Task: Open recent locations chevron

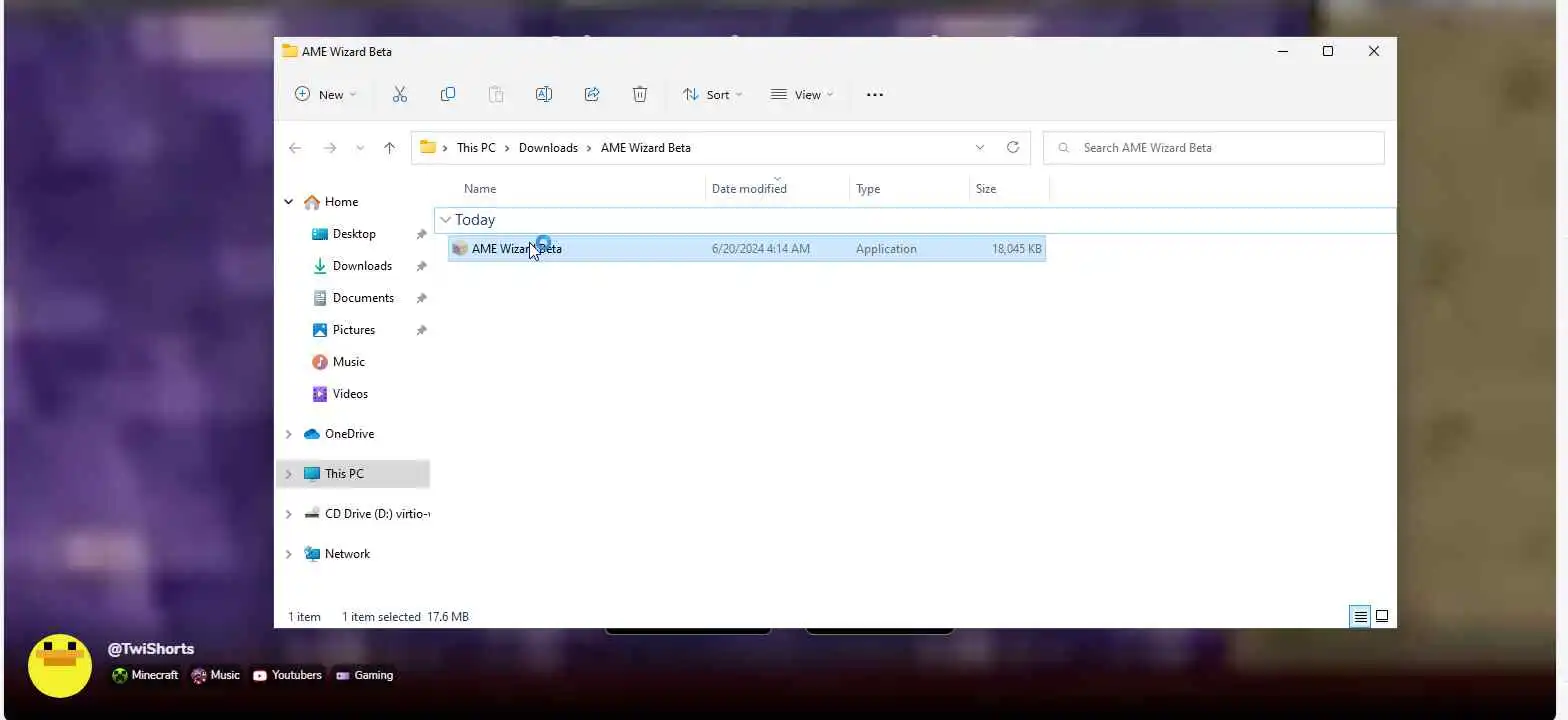Action: click(360, 148)
